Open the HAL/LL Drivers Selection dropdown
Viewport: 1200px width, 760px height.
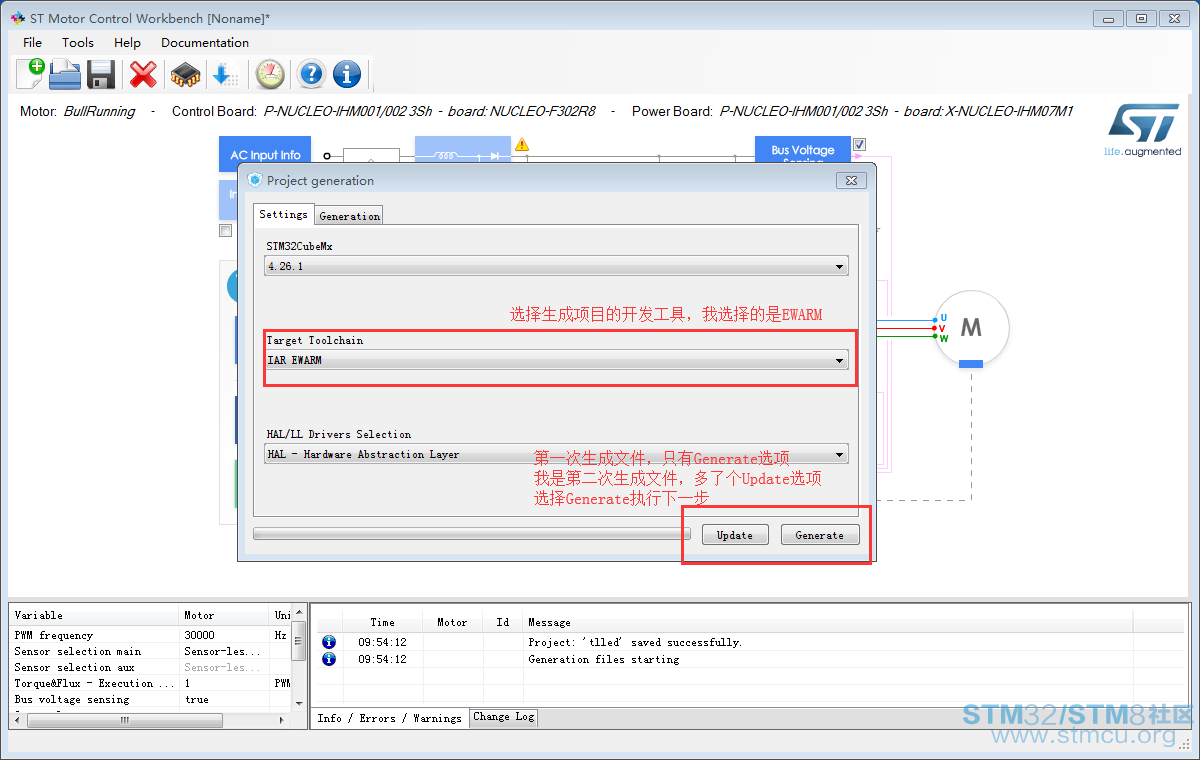tap(556, 454)
